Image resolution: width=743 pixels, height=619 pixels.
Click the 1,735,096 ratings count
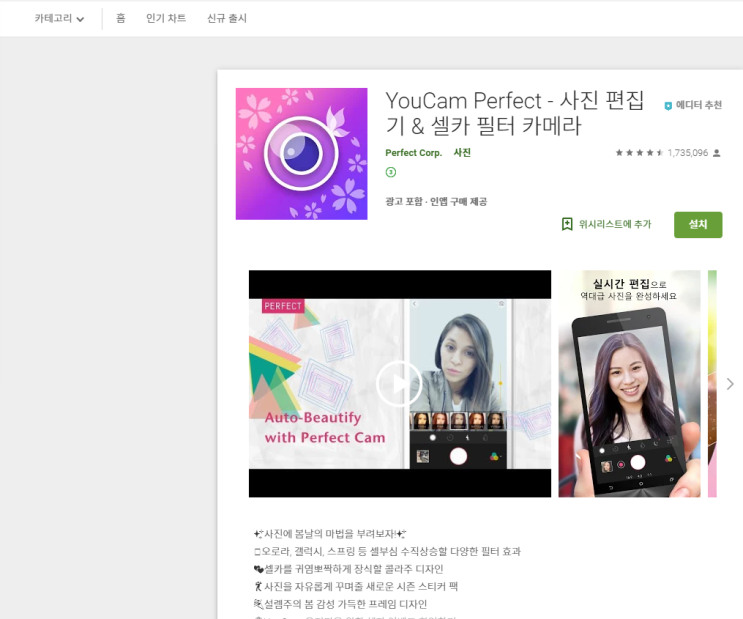pos(688,153)
